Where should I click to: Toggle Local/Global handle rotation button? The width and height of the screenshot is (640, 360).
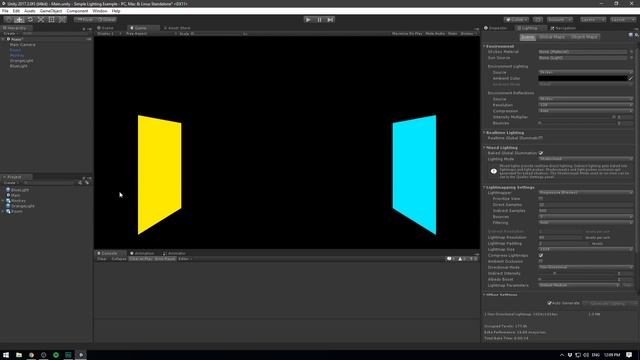pos(107,20)
